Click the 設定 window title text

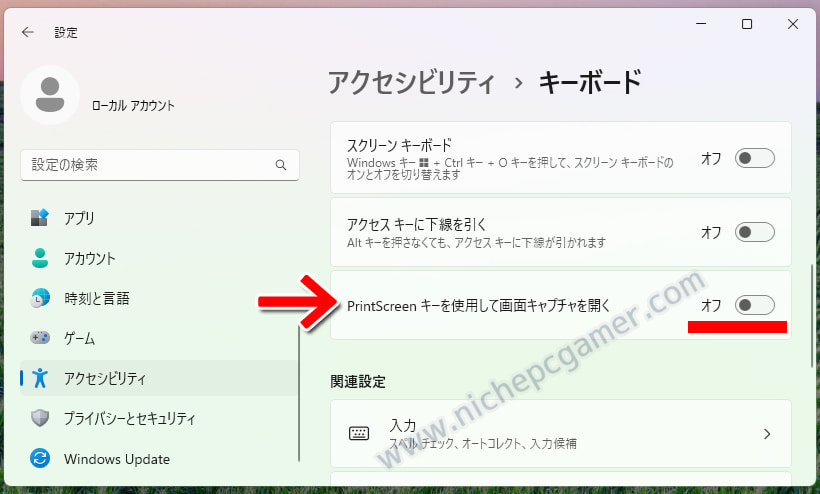pyautogui.click(x=66, y=33)
